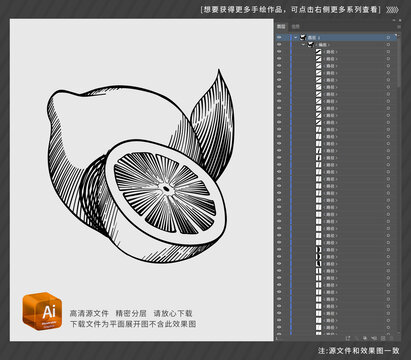Hide 图层 1 using its eye icon
The width and height of the screenshot is (411, 360).
coord(279,37)
